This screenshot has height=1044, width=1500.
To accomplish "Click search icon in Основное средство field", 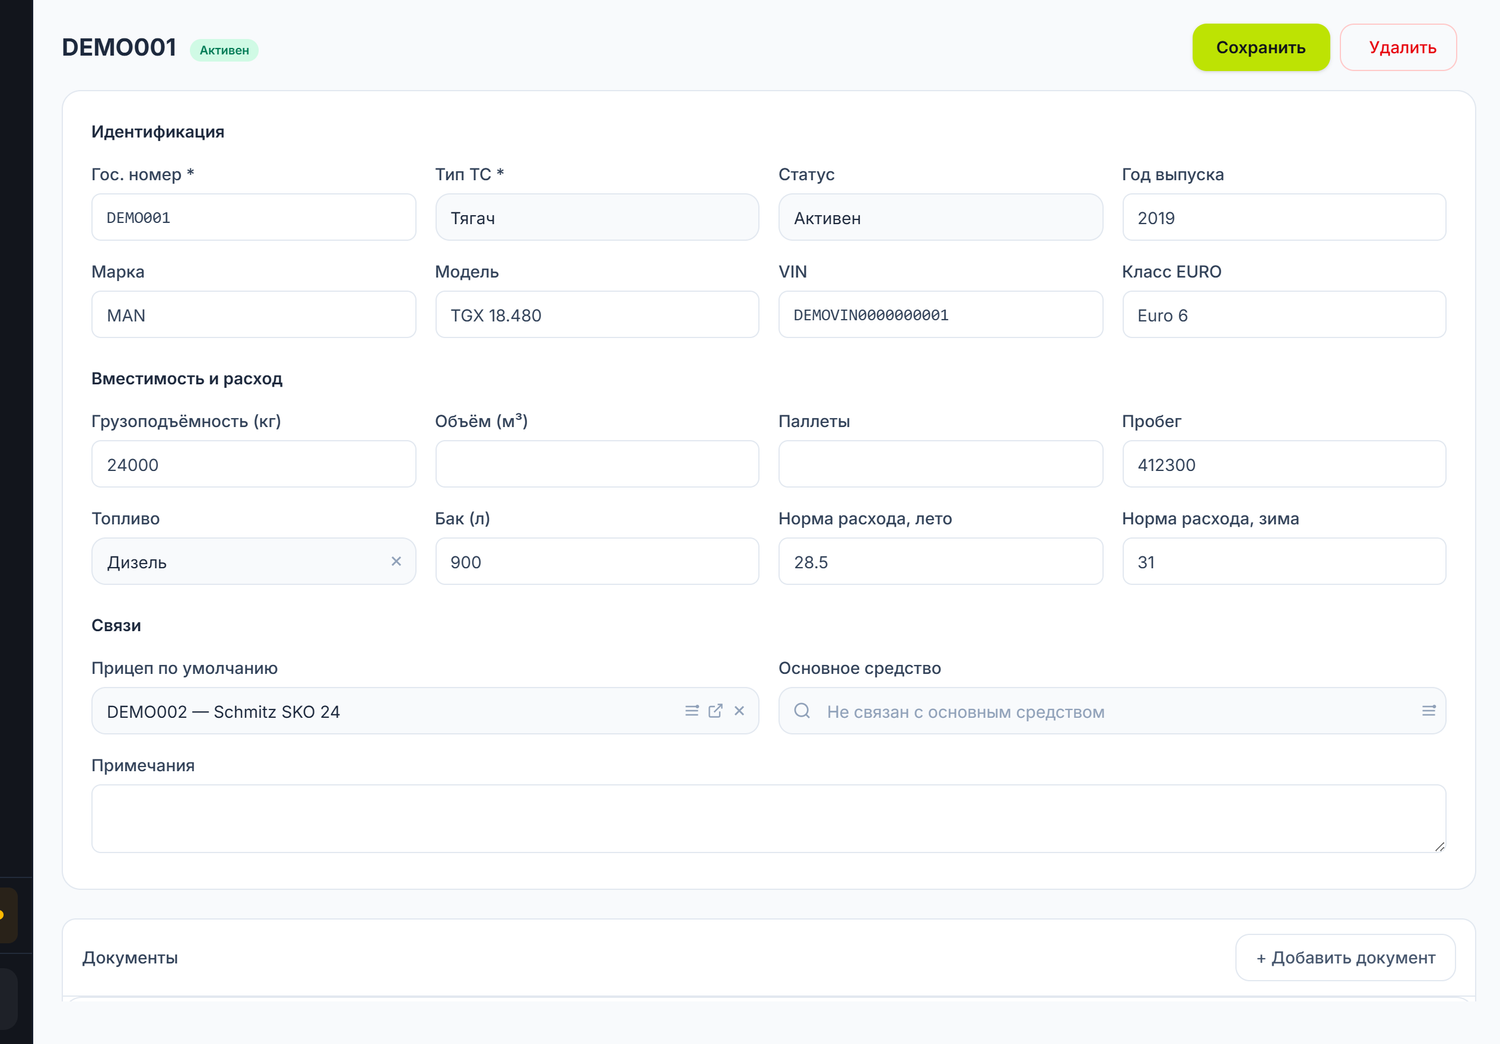I will [802, 711].
